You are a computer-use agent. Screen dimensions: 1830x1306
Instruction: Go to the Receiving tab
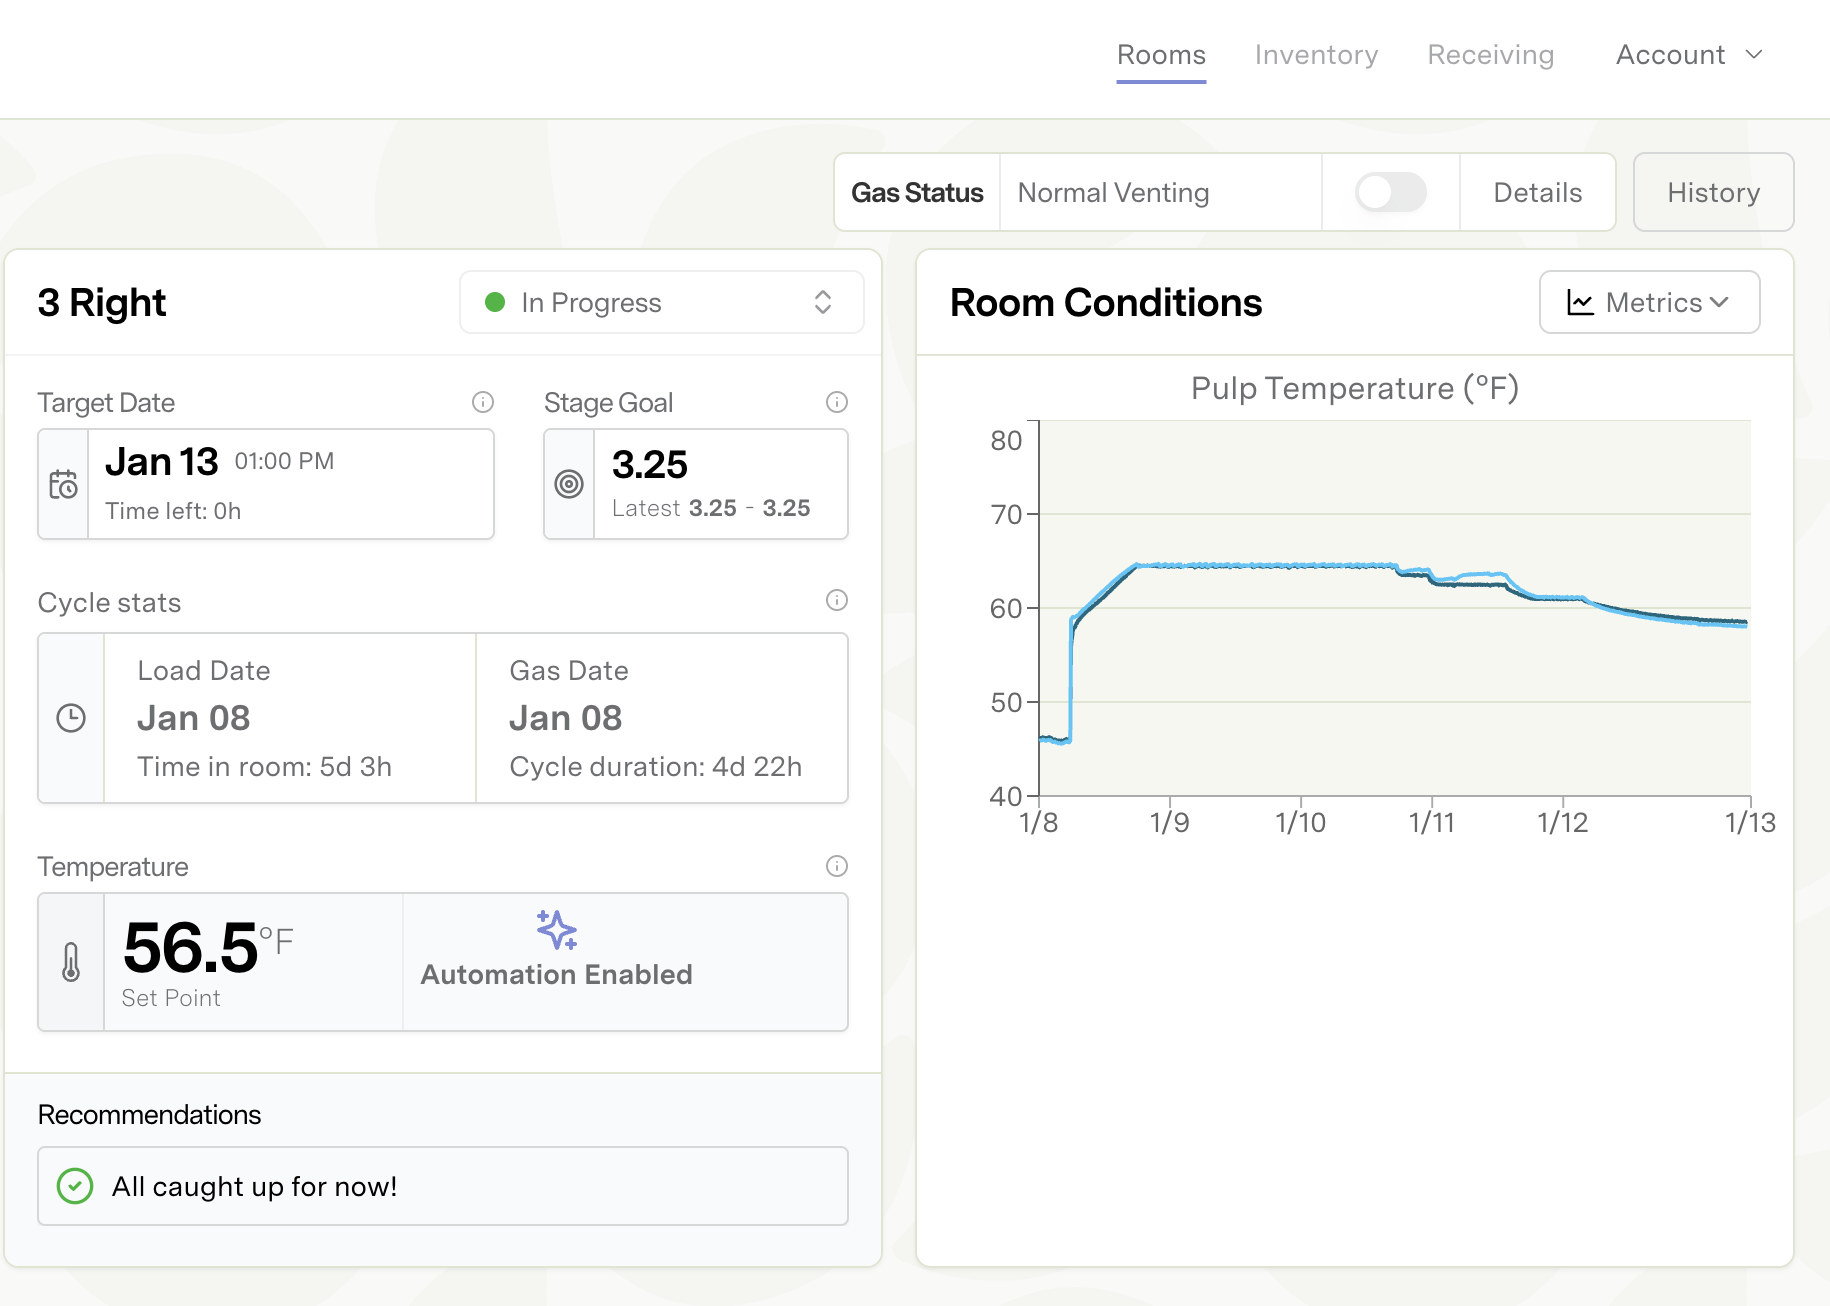click(x=1490, y=55)
